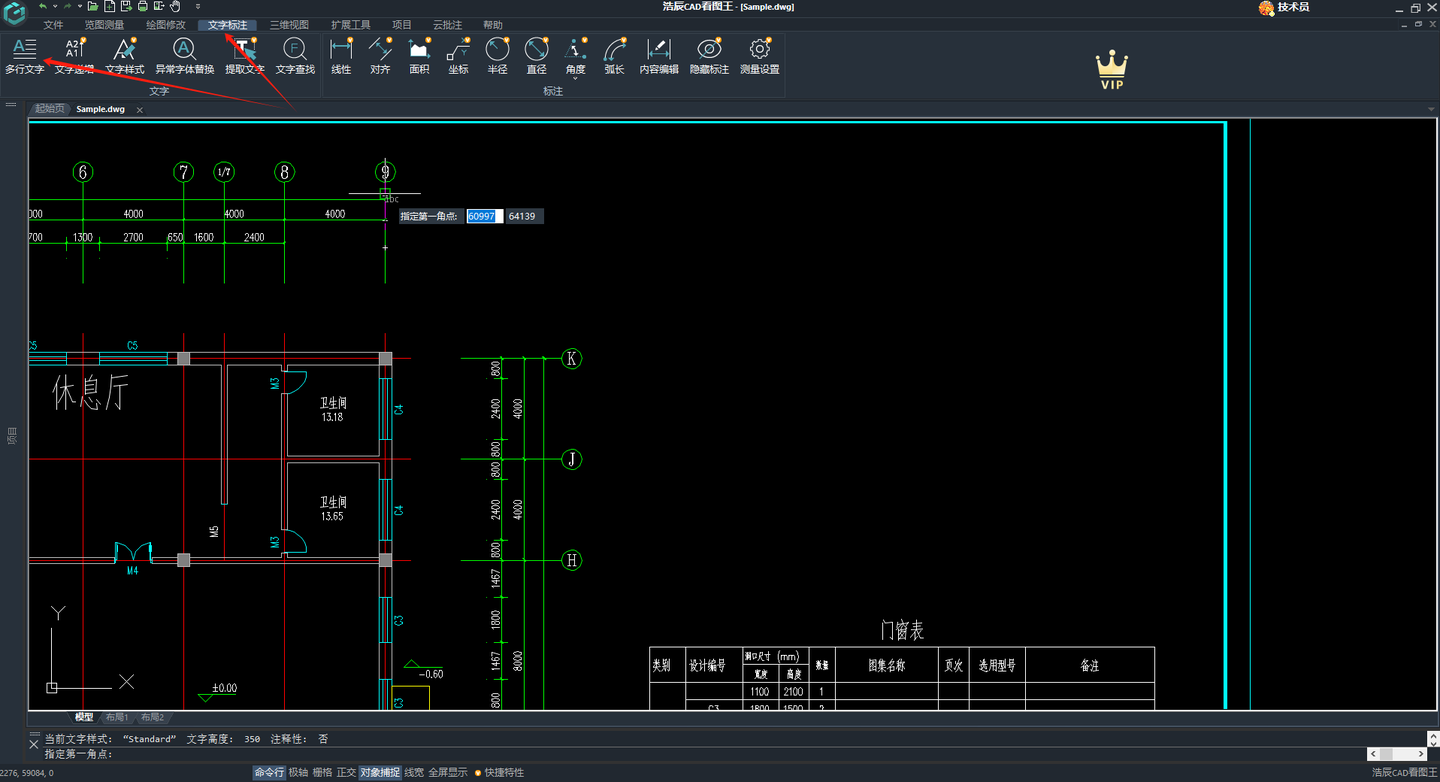Open the 文字样式 text style tool
The width and height of the screenshot is (1440, 782).
pyautogui.click(x=125, y=56)
